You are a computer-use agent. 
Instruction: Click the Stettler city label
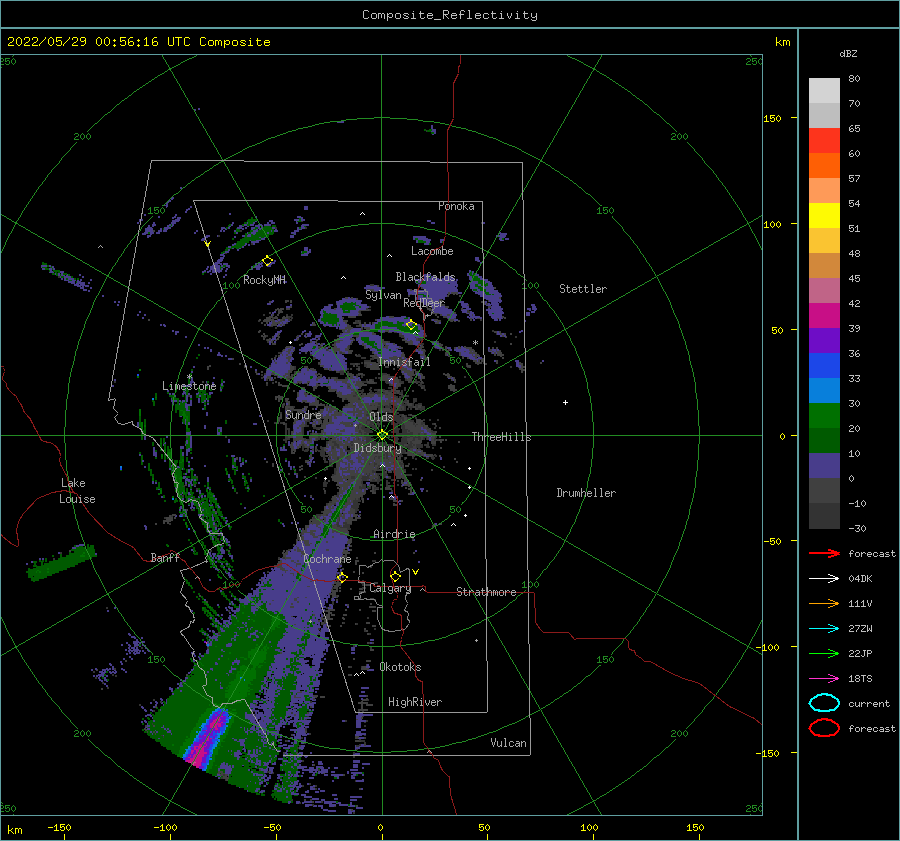(583, 289)
